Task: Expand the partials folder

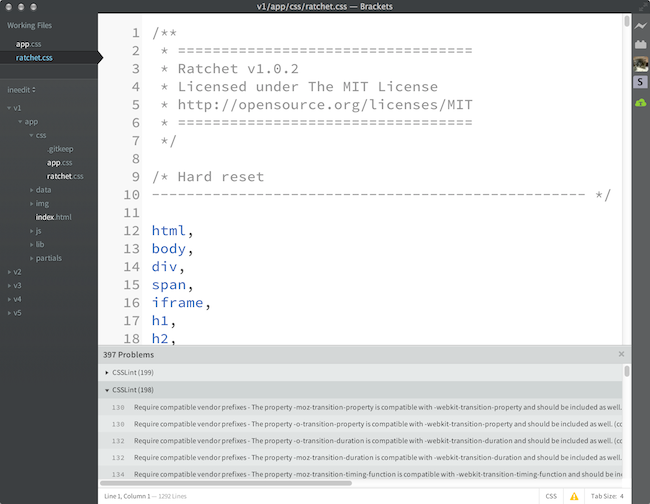Action: (x=32, y=258)
